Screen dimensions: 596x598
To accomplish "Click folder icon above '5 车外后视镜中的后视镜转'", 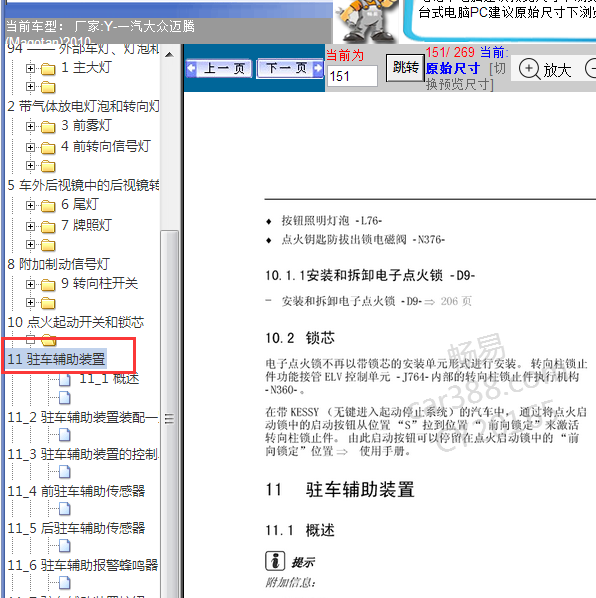I will [x=48, y=166].
